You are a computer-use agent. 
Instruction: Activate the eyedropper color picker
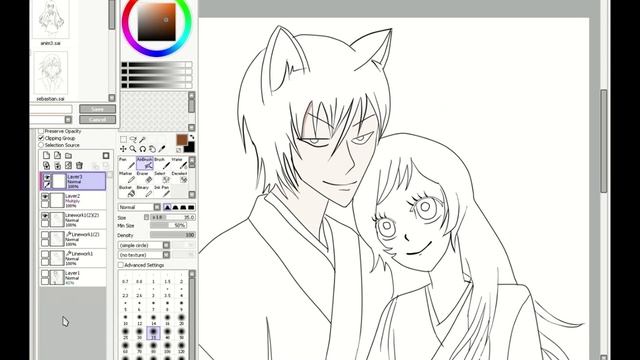(162, 149)
